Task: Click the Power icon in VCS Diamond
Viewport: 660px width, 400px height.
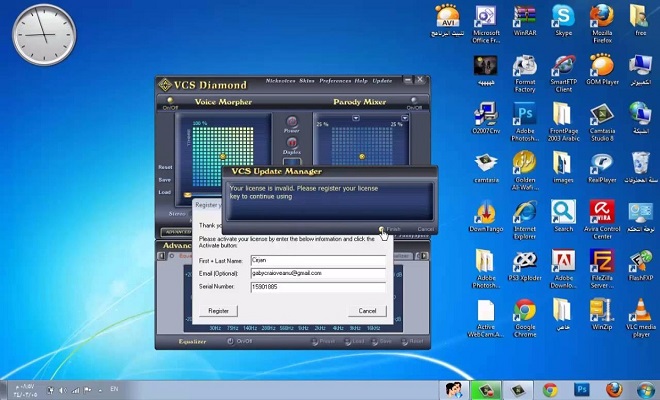Action: [x=292, y=121]
